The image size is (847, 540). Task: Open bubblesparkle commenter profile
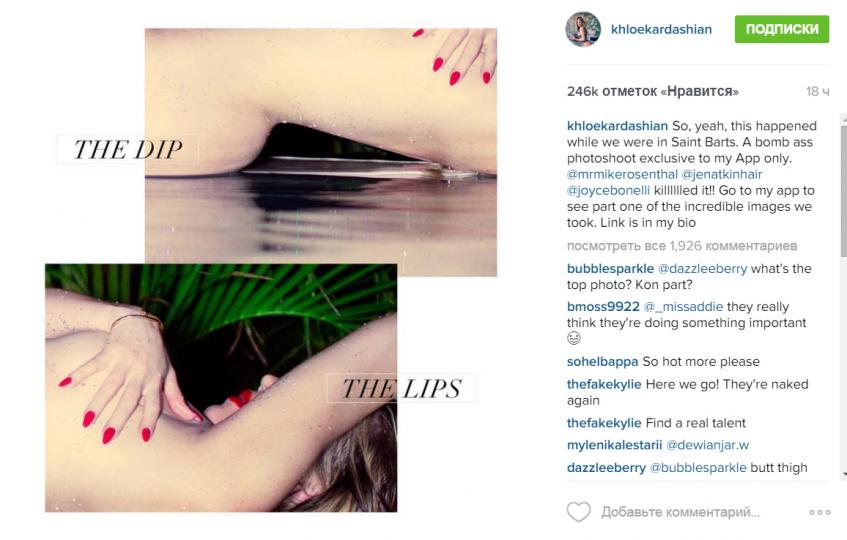click(x=610, y=268)
